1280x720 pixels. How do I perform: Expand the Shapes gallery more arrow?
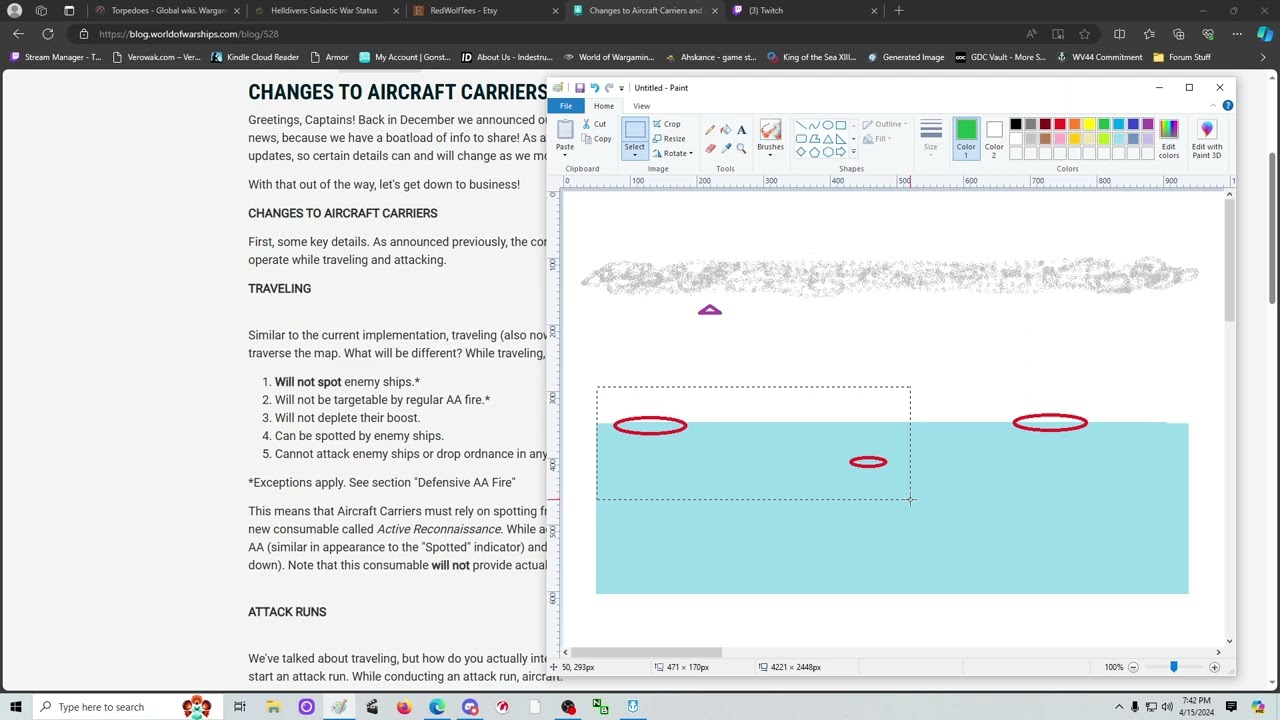853,152
